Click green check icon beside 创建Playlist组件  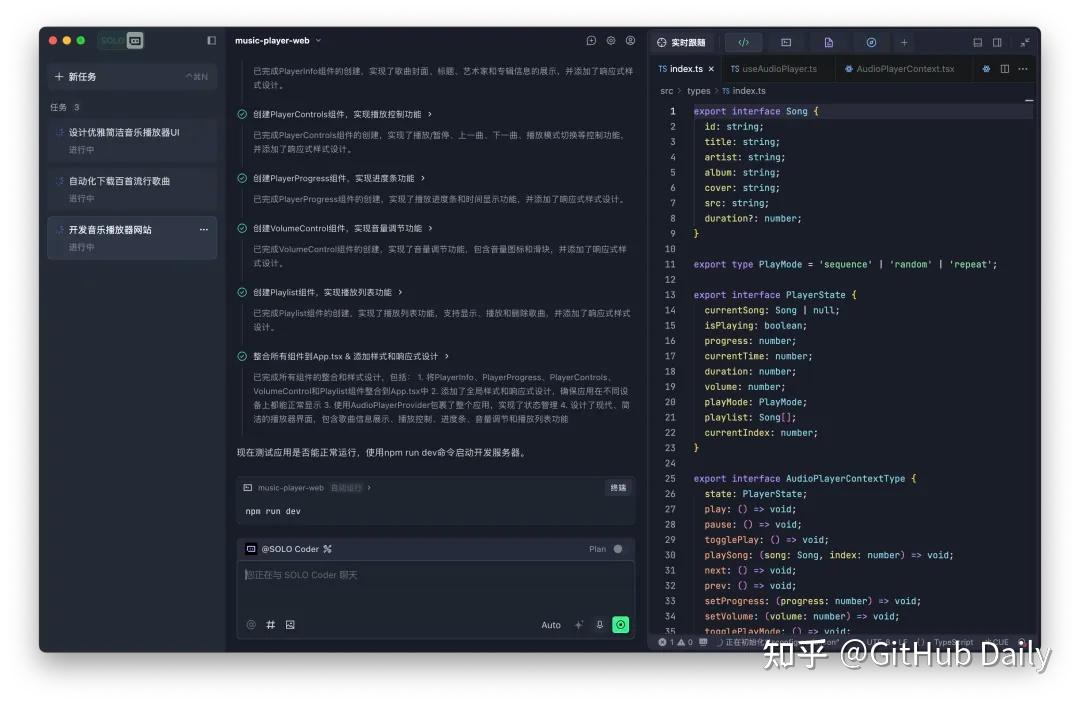(242, 293)
